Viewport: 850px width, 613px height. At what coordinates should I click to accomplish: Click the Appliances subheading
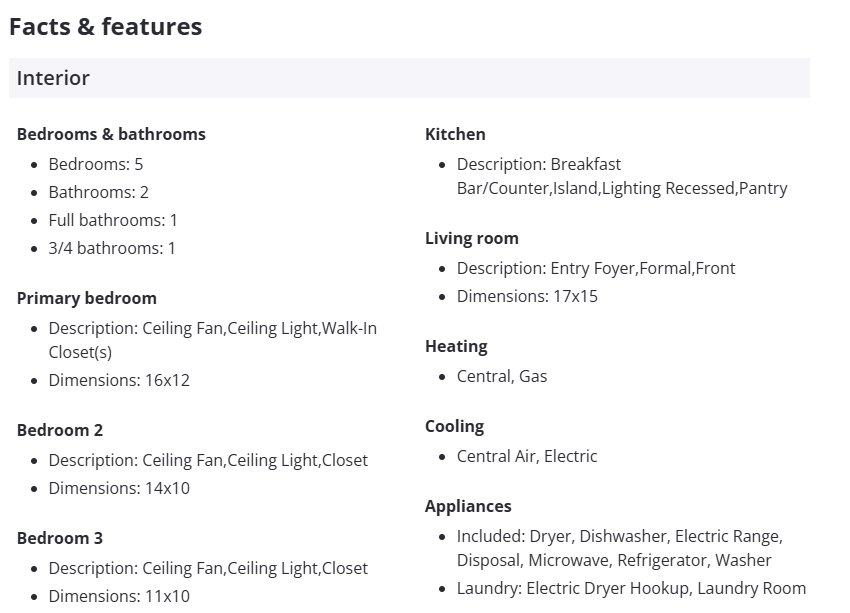tap(468, 506)
